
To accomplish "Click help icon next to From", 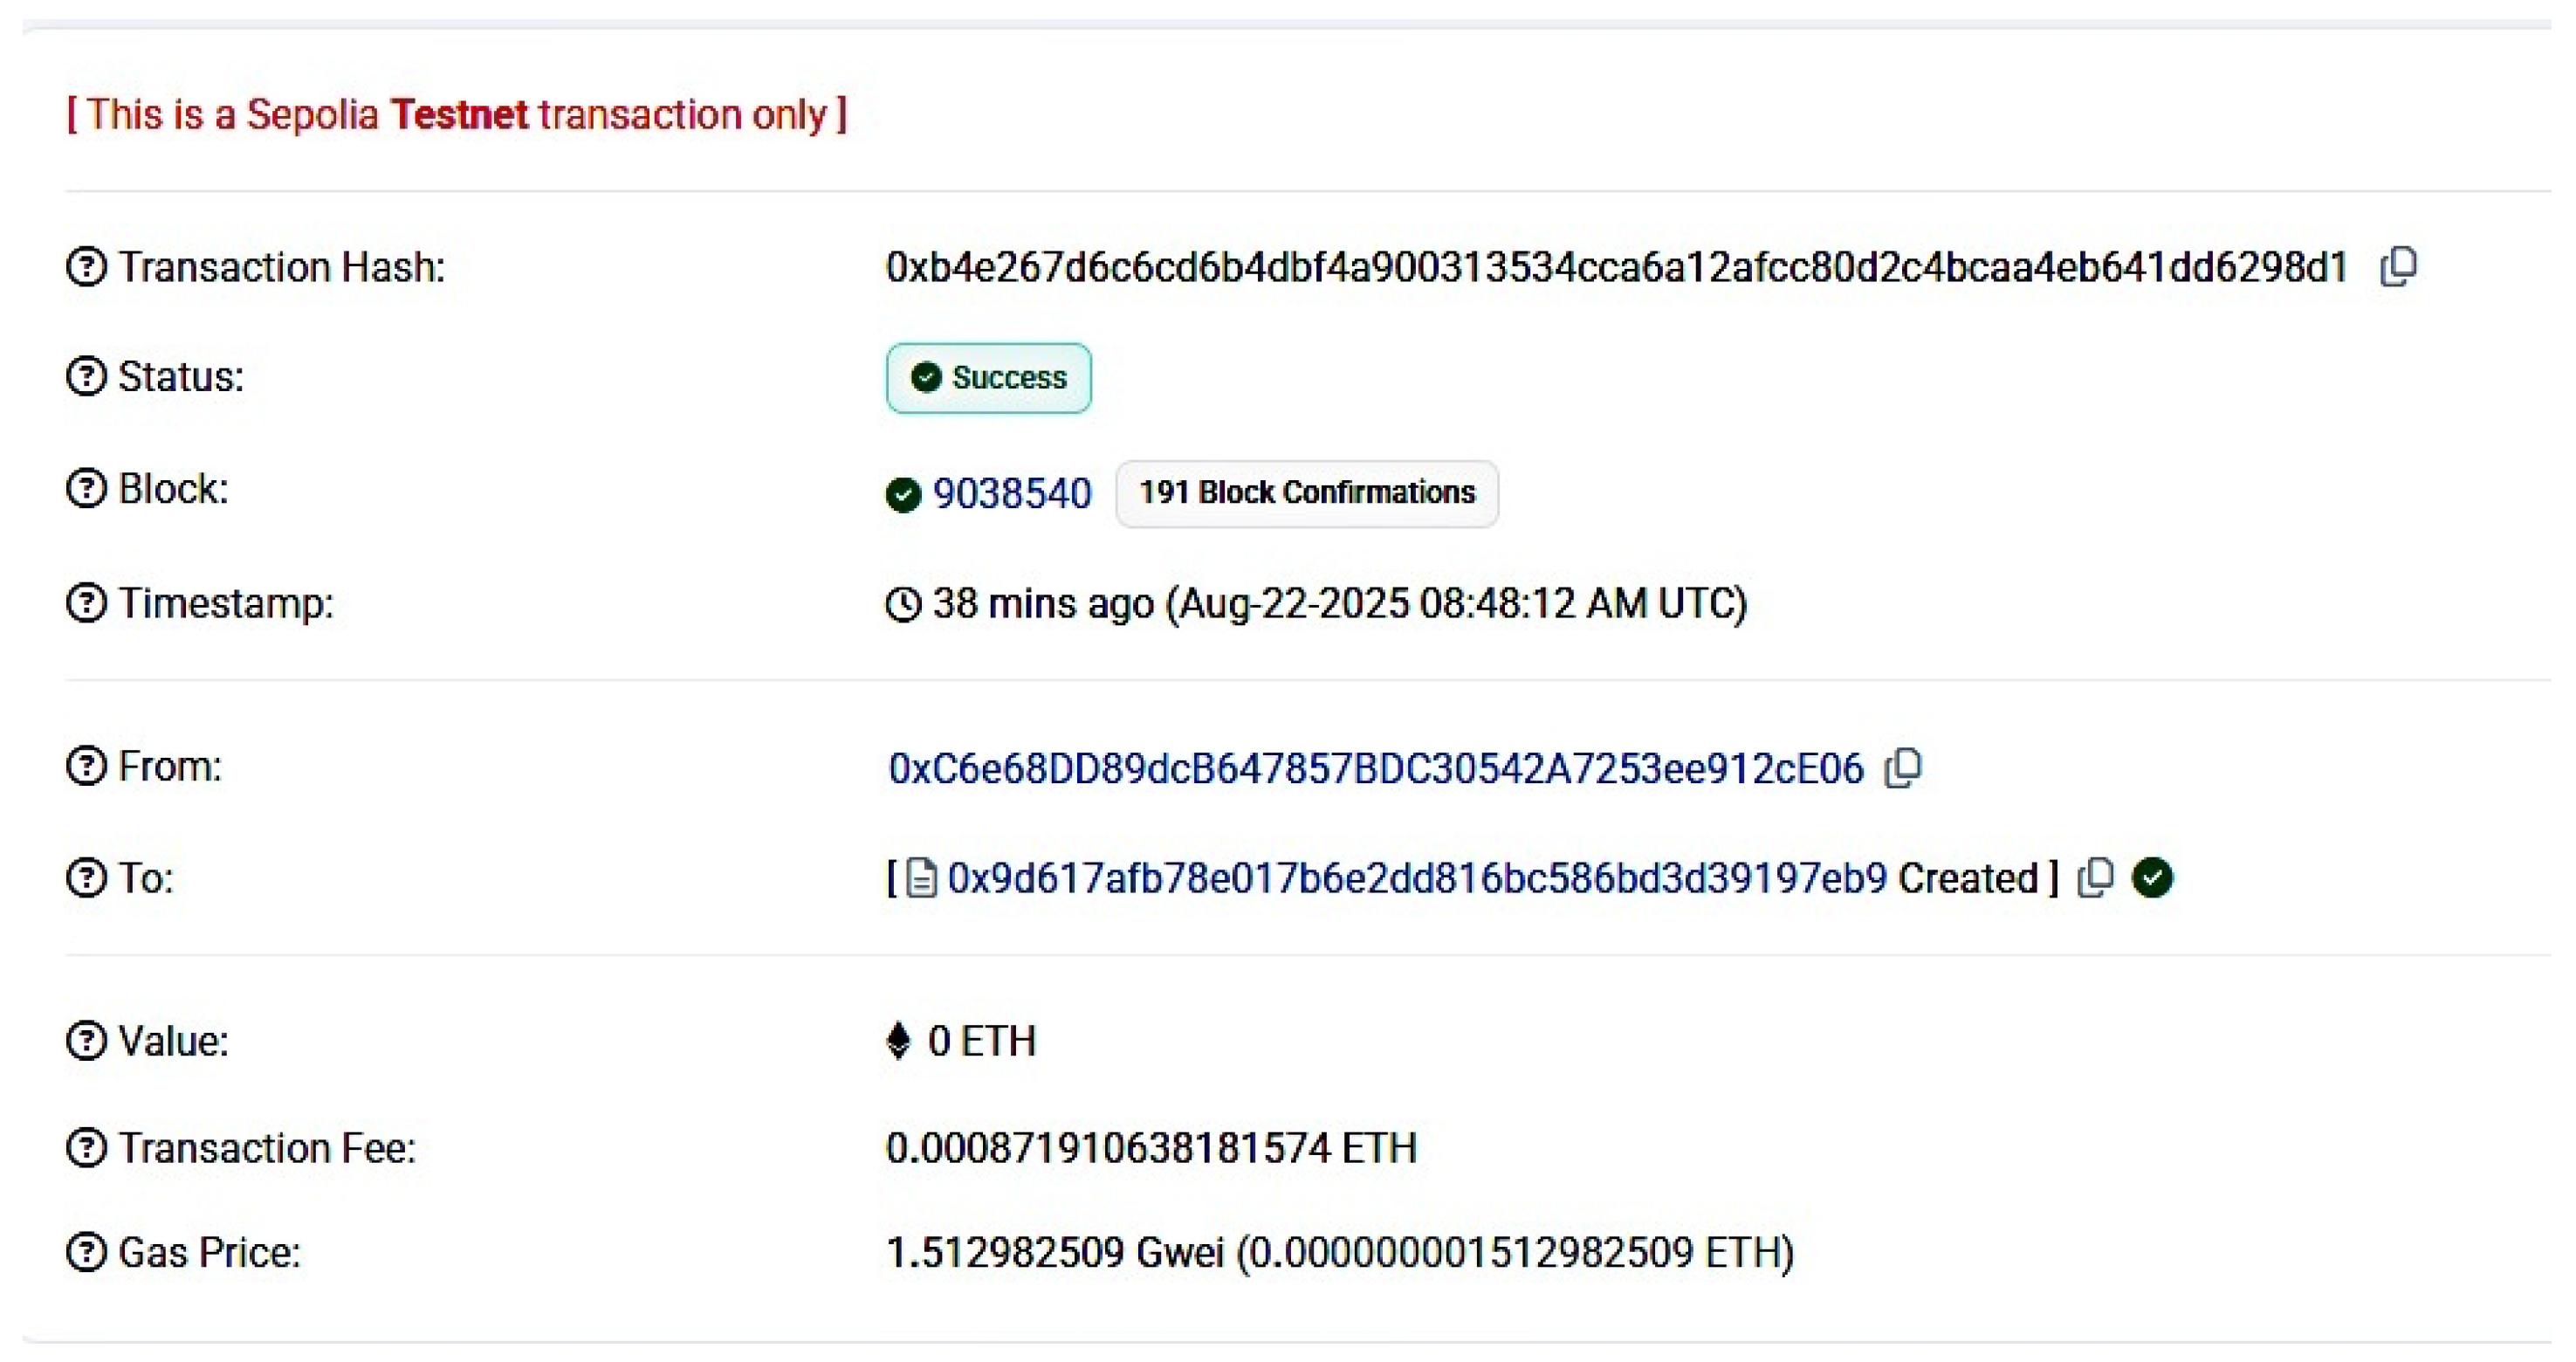I will [x=86, y=766].
